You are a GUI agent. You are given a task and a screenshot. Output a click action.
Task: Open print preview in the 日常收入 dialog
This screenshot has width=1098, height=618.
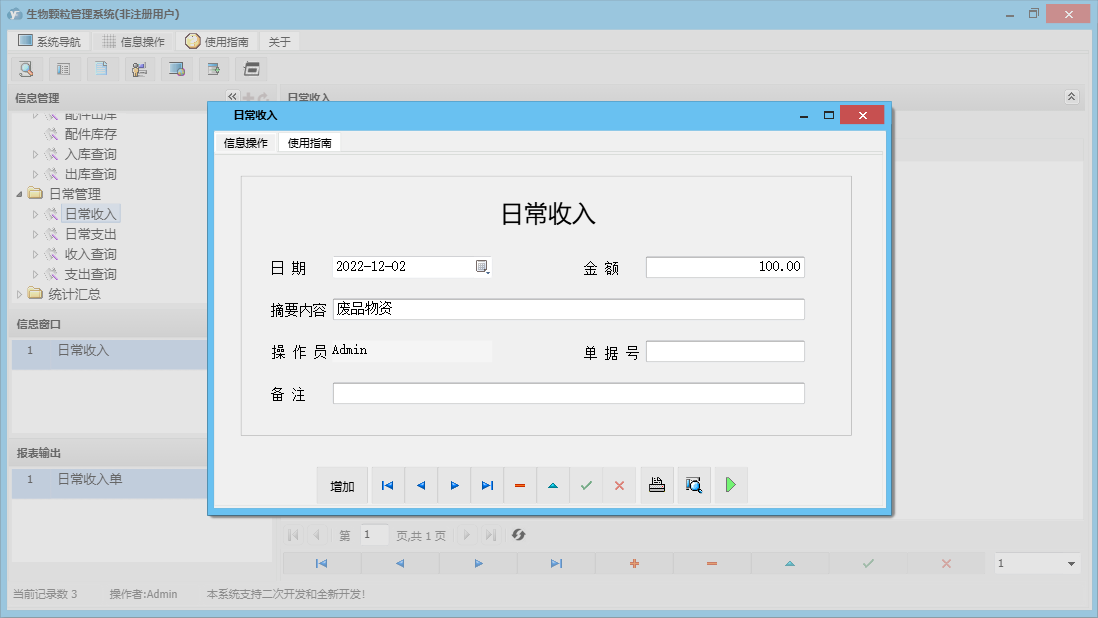[693, 485]
